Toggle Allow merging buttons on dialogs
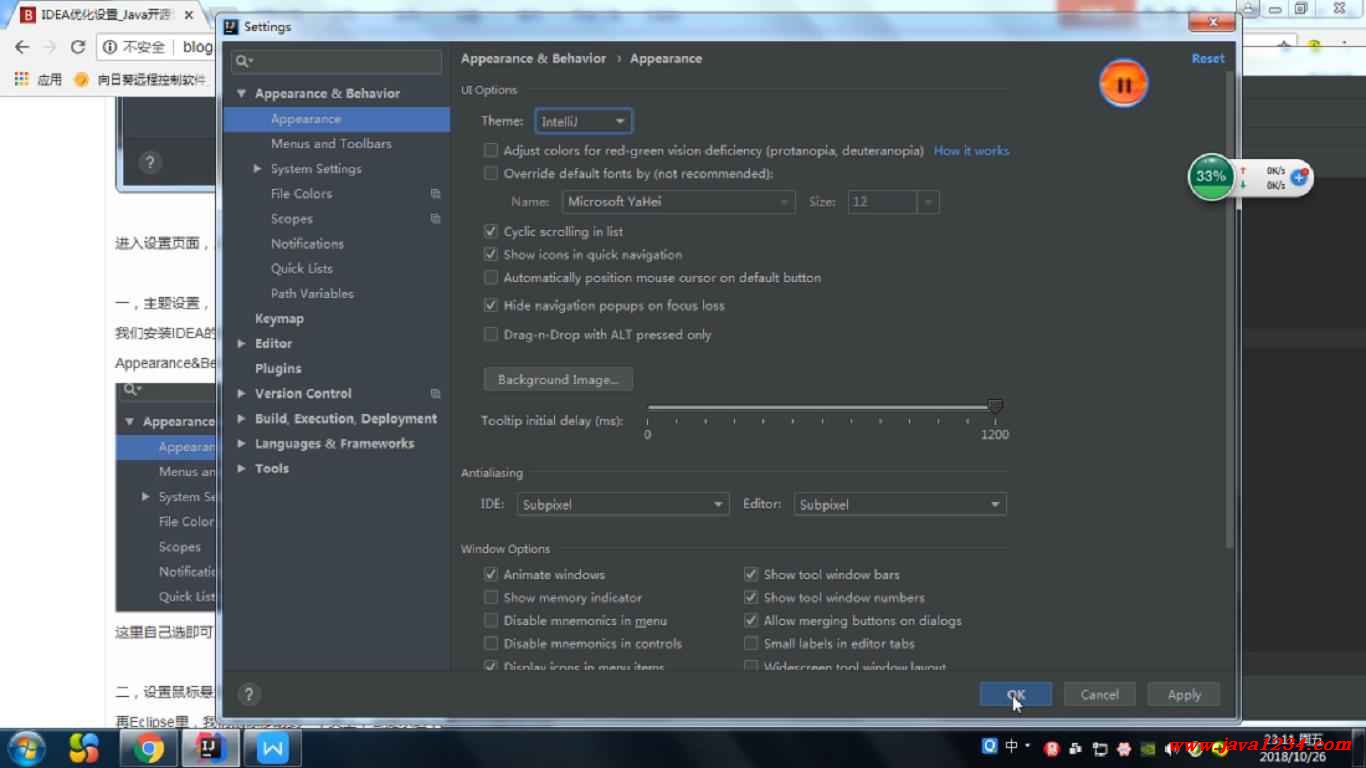Screen dimensions: 1366x768 tap(751, 621)
